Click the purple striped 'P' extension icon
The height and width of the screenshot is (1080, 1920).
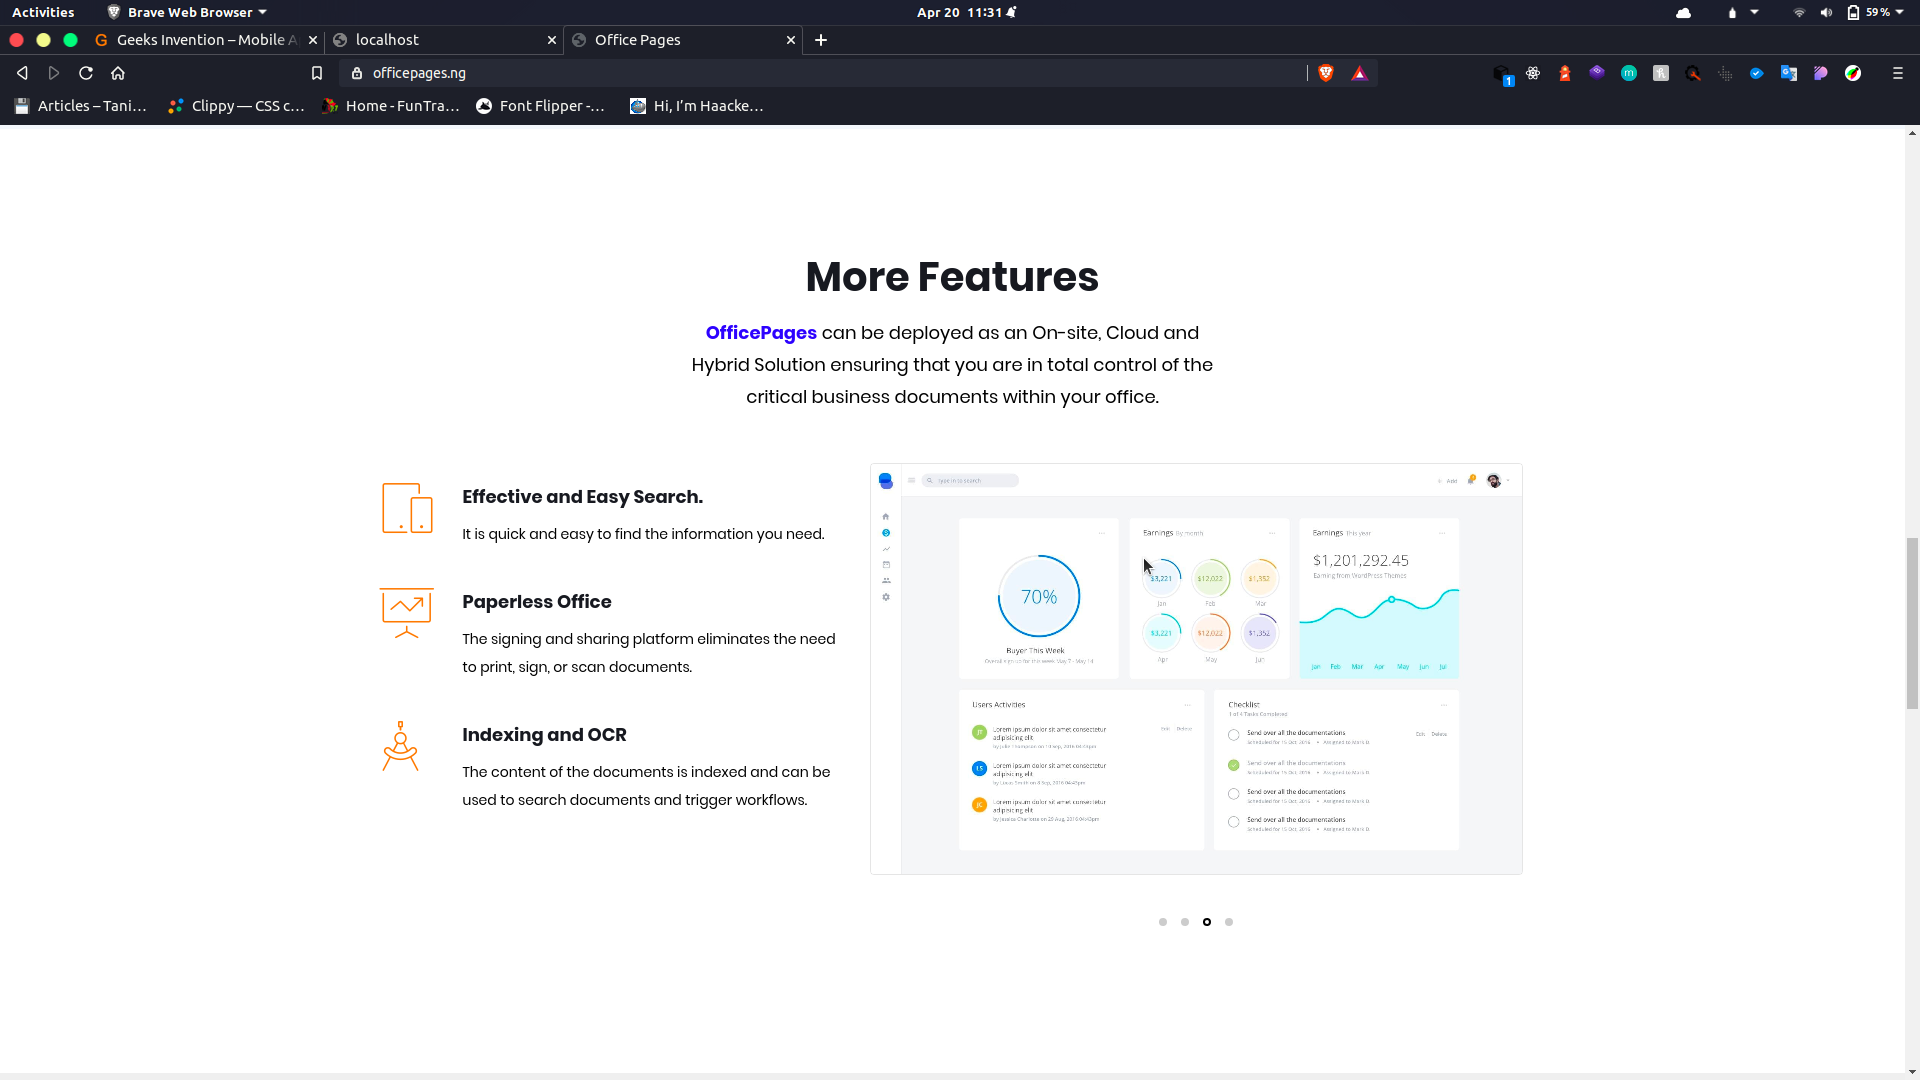coord(1821,73)
